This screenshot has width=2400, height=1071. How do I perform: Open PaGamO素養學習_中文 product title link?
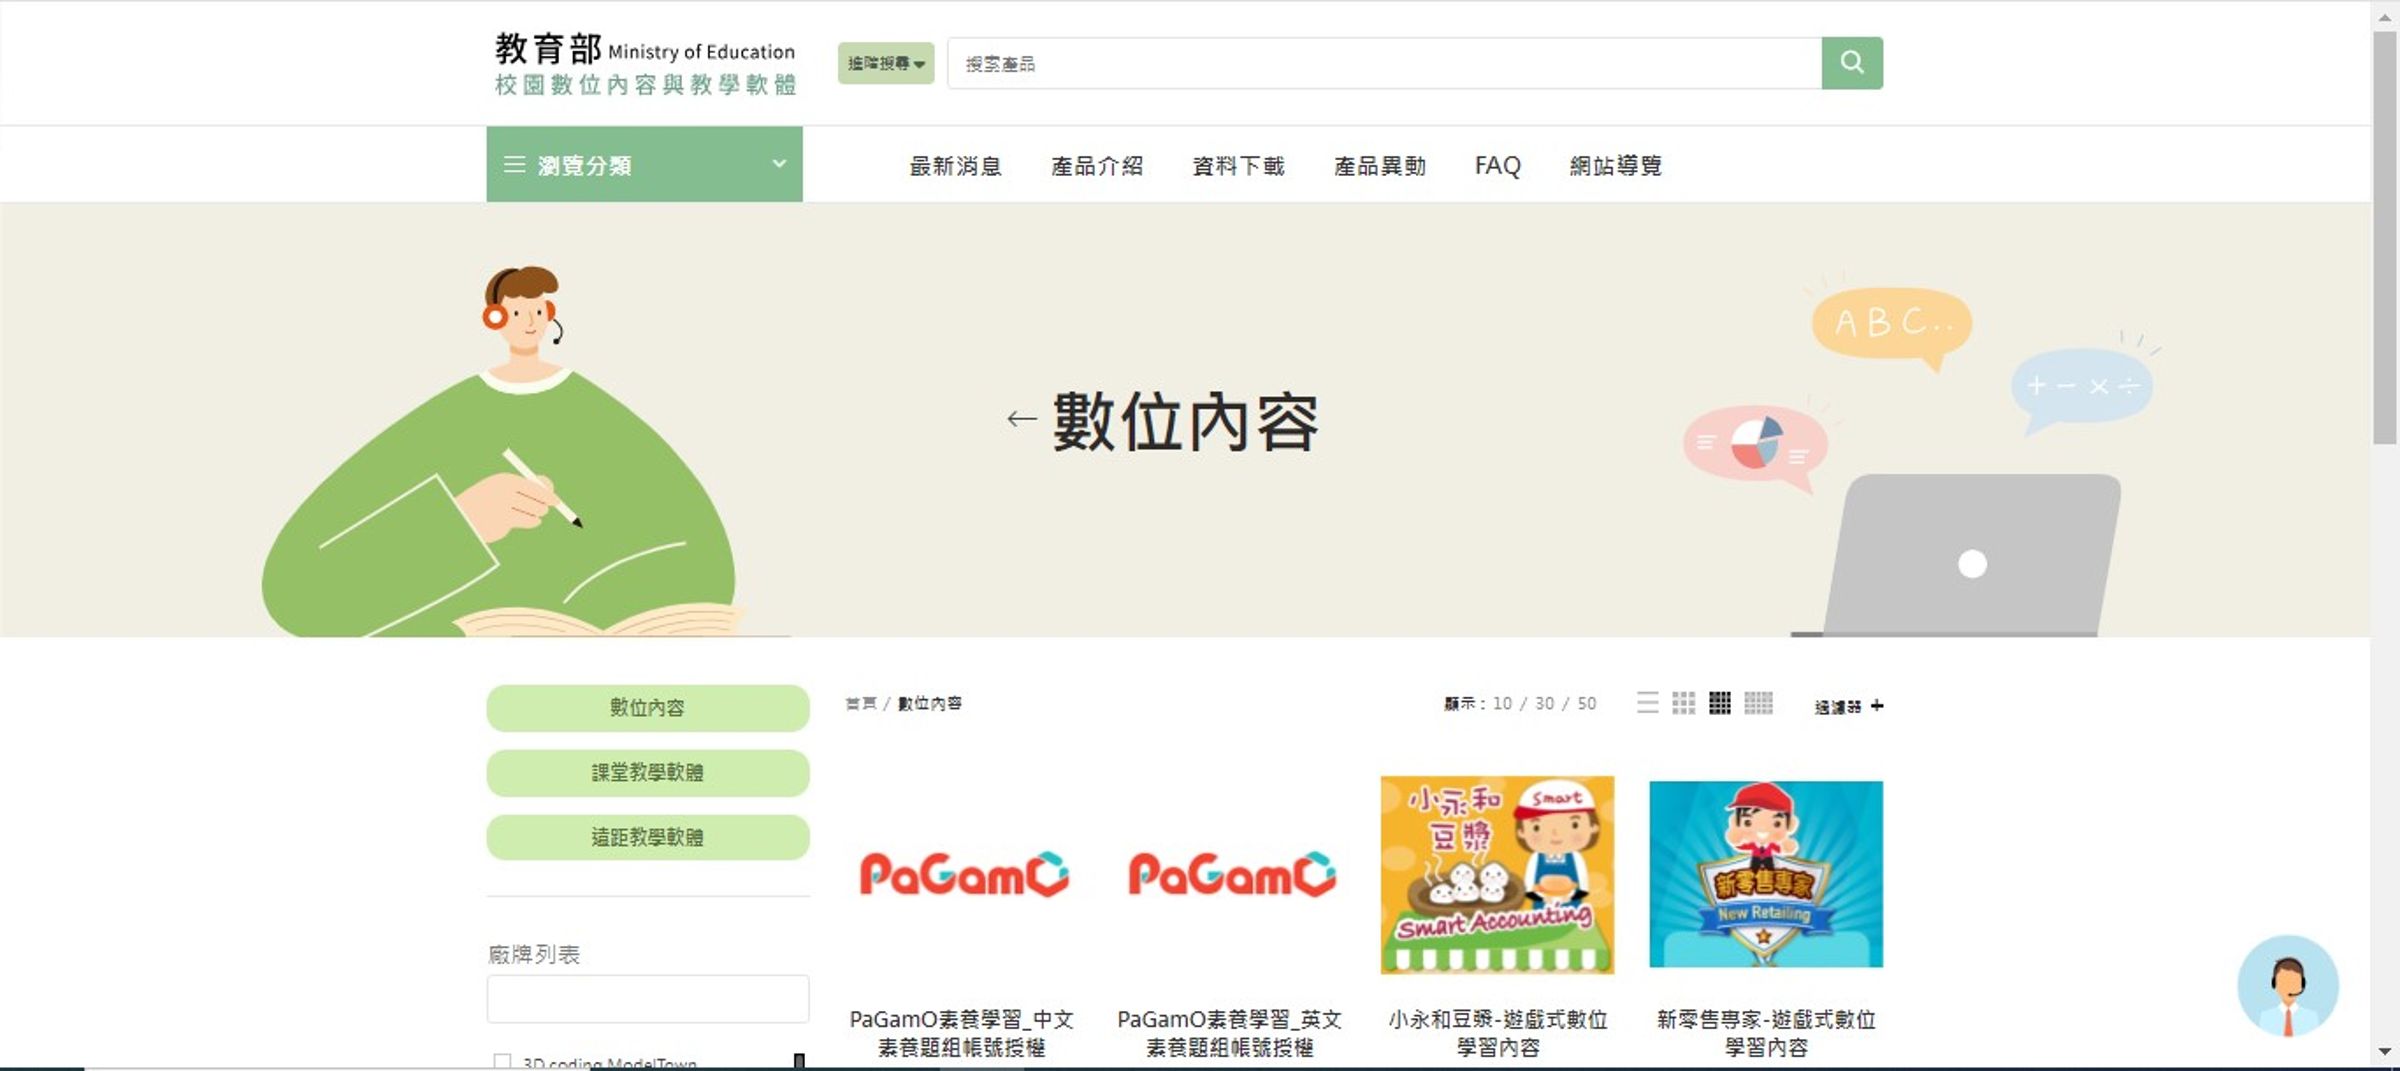coord(962,1033)
